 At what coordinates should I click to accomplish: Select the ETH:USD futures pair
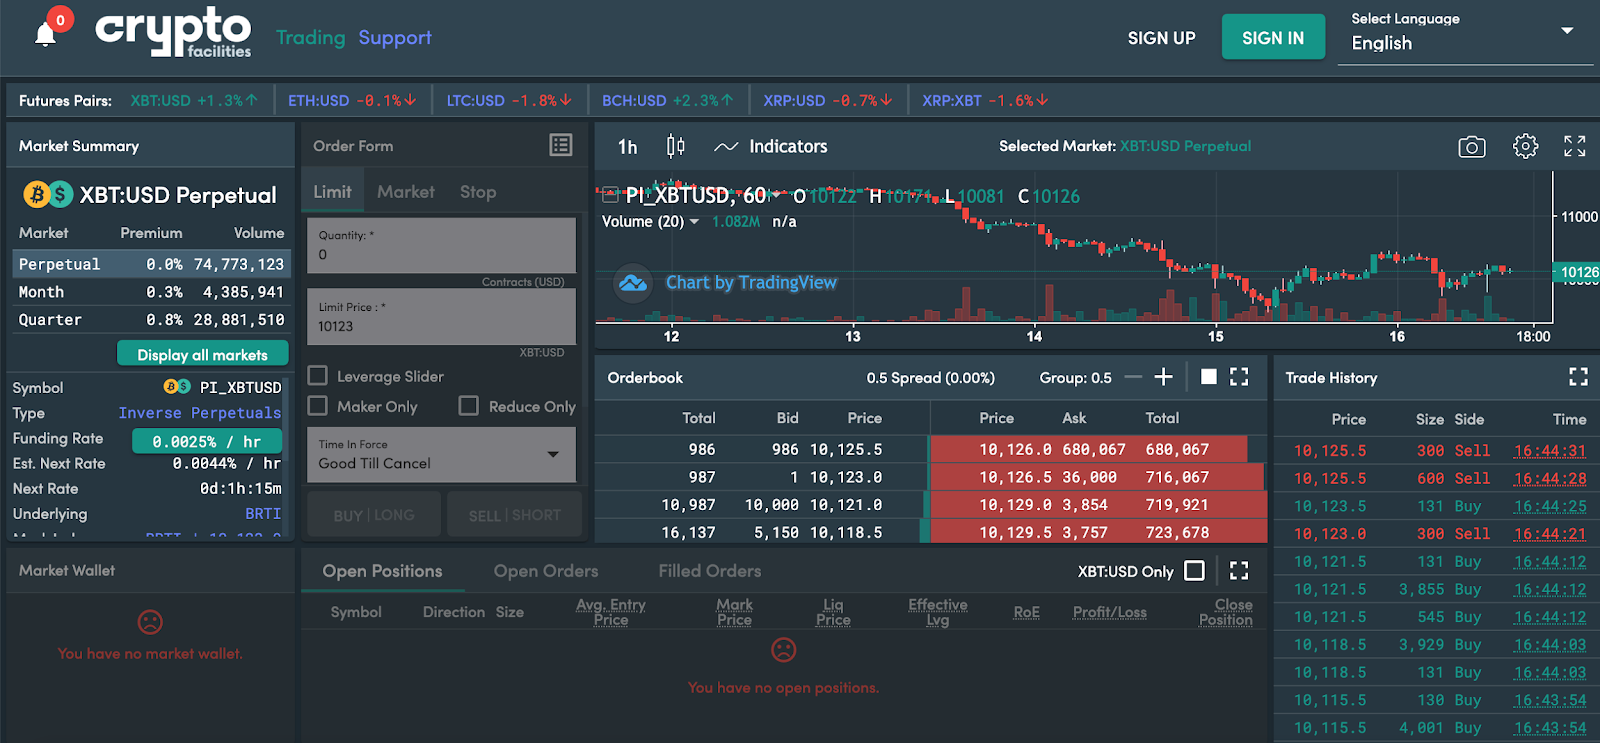click(352, 101)
